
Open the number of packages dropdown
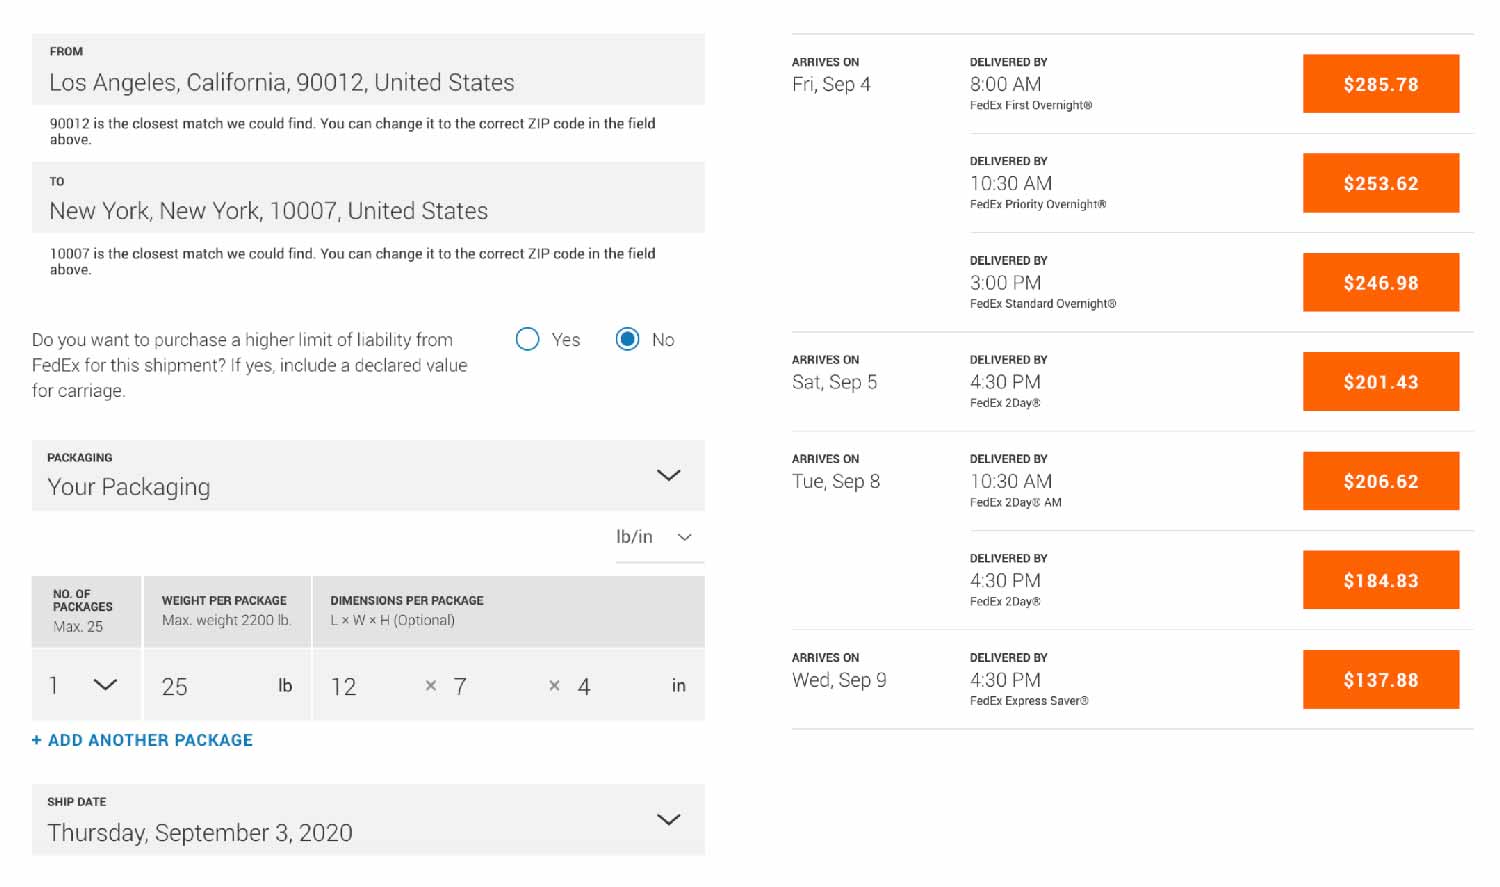coord(86,685)
